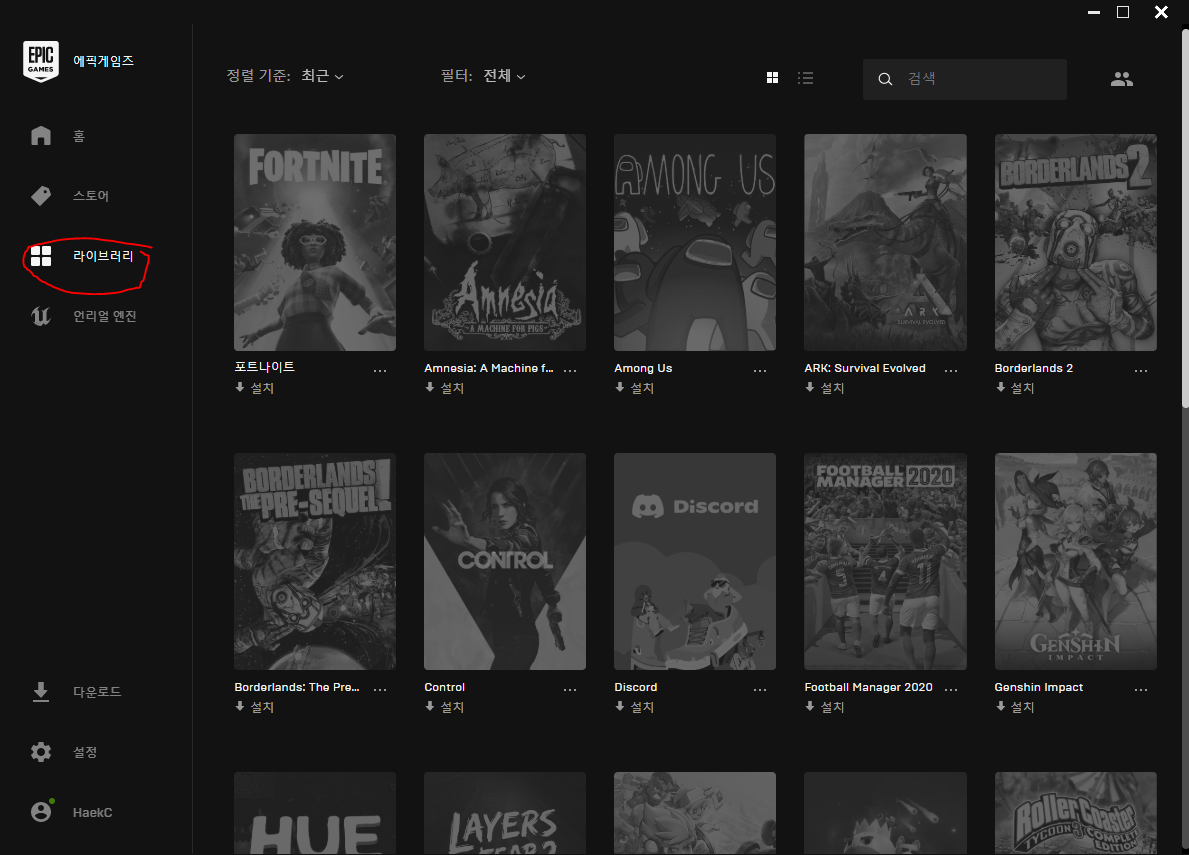Select the 라이브러리 library grid icon

[x=41, y=256]
